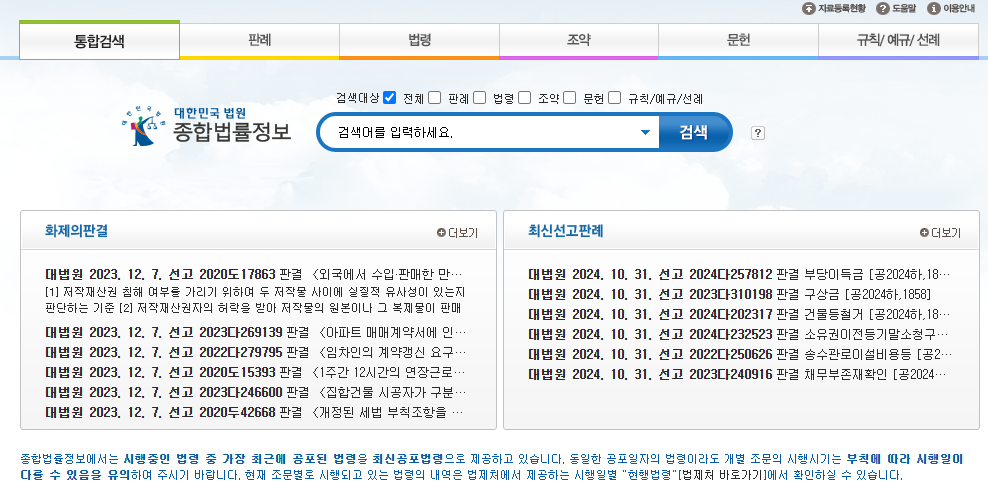Switch to the 규칙/예규/선례 tab
Viewport: 988px width, 491px height.
point(899,41)
